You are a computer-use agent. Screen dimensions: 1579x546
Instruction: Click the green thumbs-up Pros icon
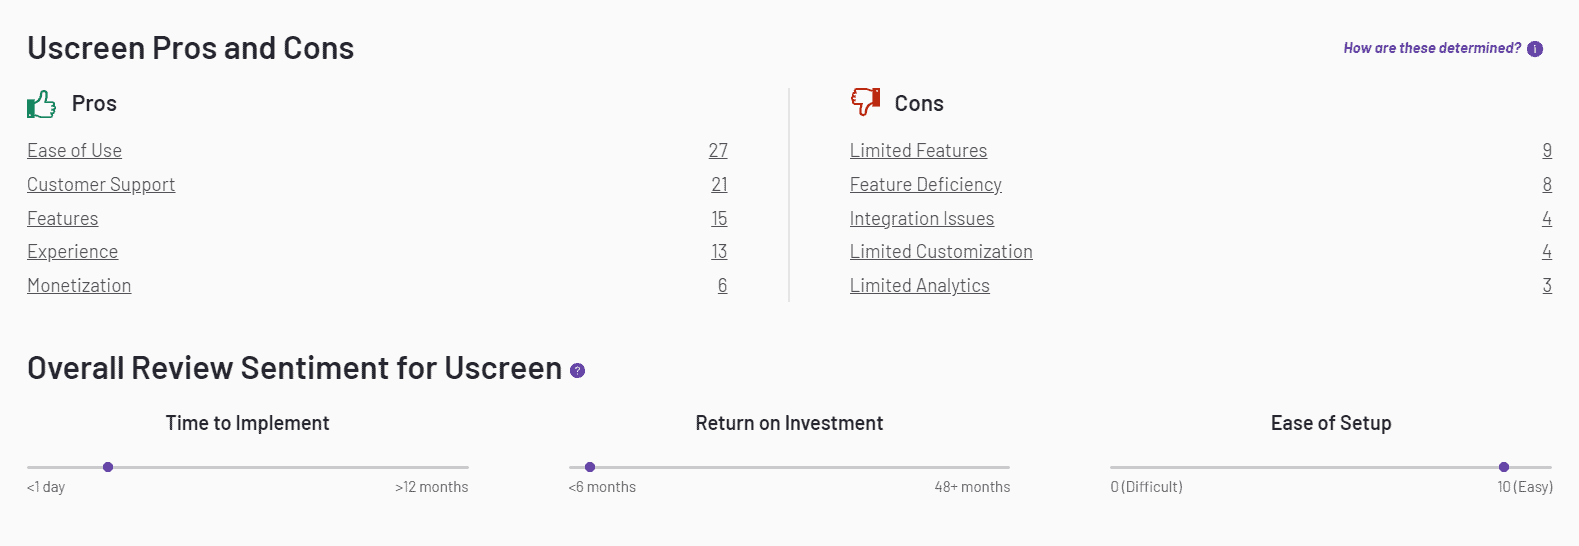pyautogui.click(x=42, y=104)
